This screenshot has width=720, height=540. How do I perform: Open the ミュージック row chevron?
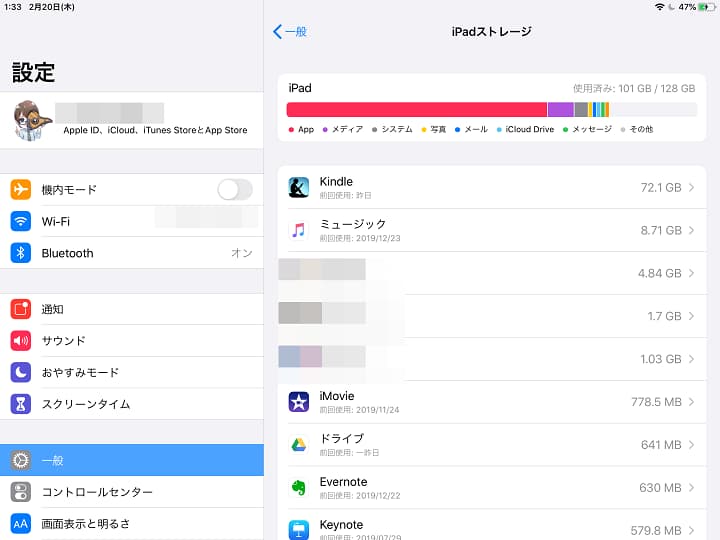click(692, 230)
